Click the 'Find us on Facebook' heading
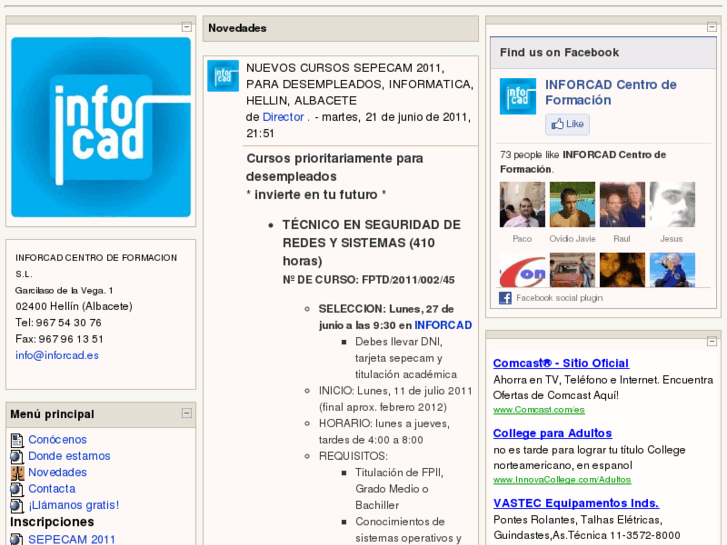The width and height of the screenshot is (727, 545). (x=559, y=52)
